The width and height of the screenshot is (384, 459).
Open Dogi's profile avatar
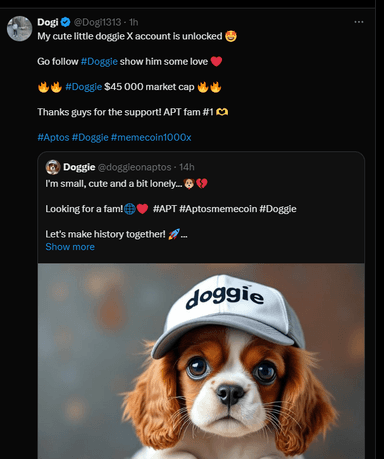click(x=19, y=29)
